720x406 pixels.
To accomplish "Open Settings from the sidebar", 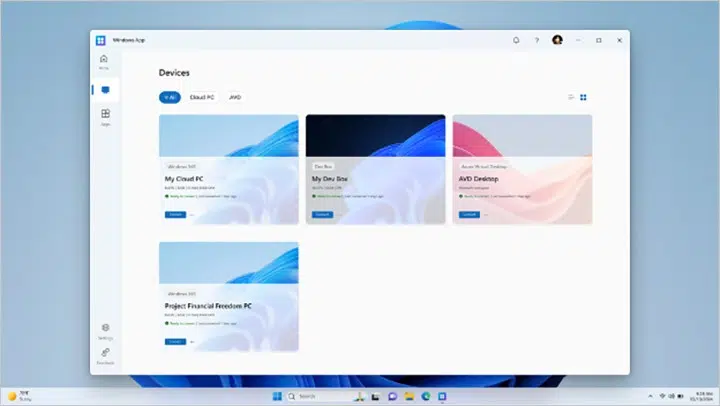I will pyautogui.click(x=105, y=331).
